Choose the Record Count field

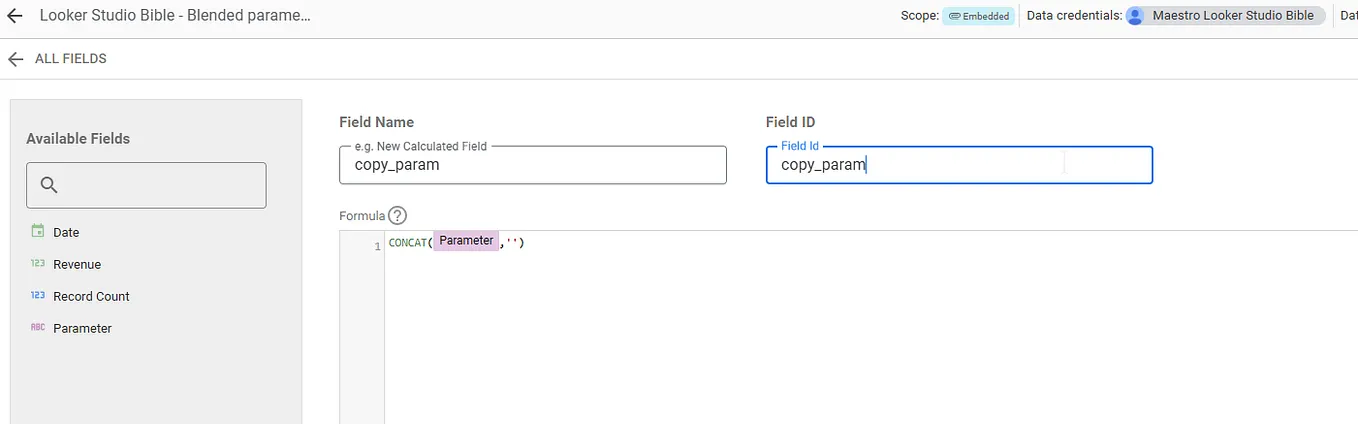[91, 296]
